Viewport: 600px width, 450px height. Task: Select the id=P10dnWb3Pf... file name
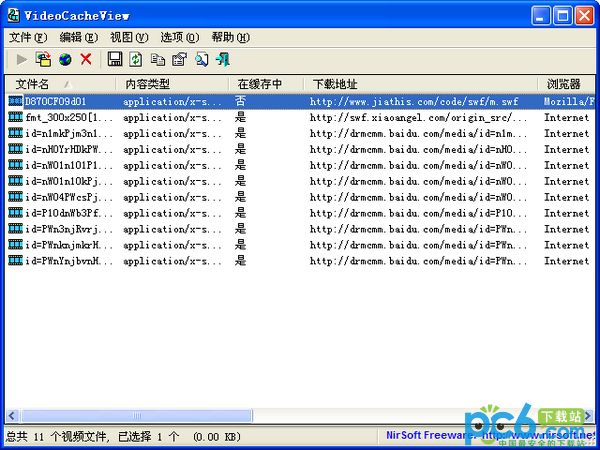click(69, 213)
